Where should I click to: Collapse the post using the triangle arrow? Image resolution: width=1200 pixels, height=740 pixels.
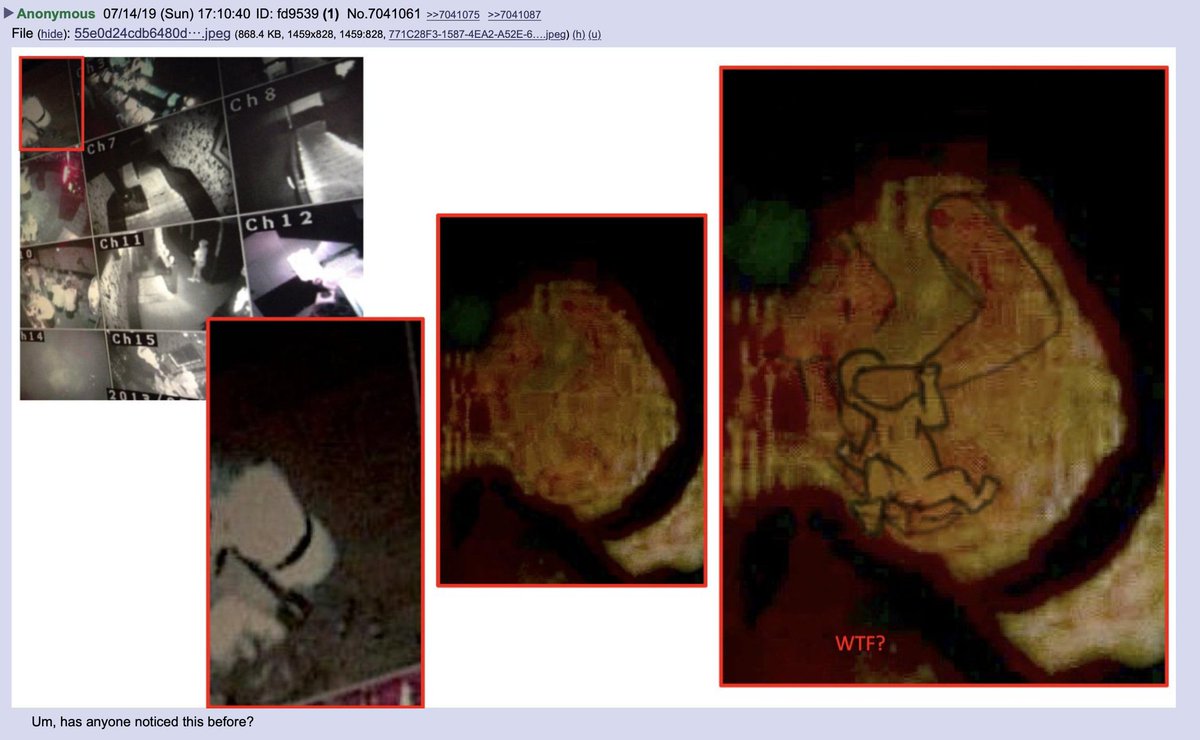pos(9,14)
